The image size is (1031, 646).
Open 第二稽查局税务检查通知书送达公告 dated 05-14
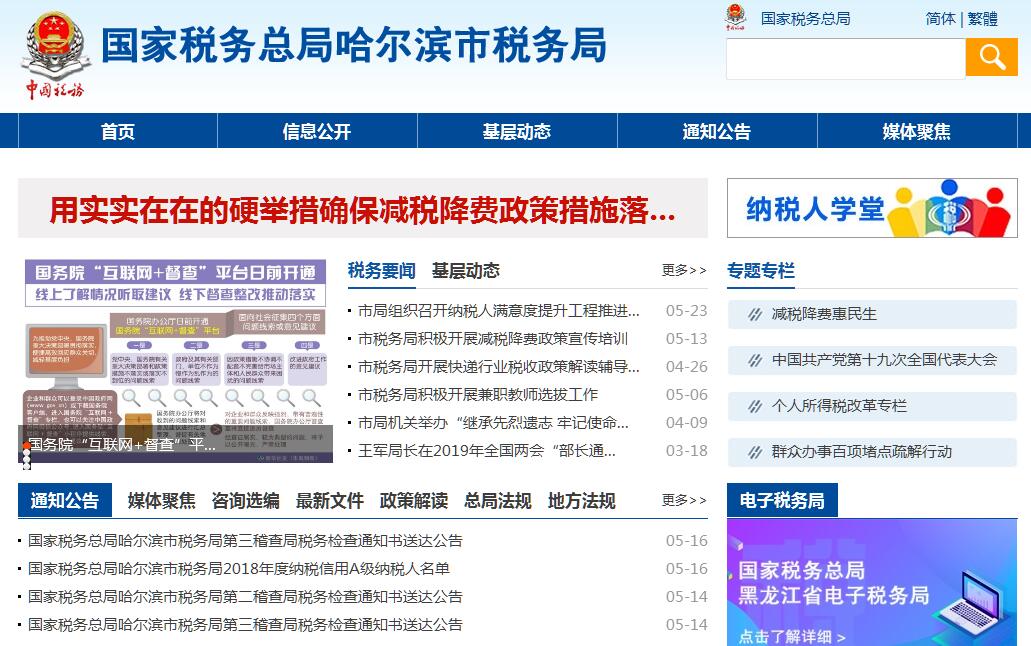point(245,597)
